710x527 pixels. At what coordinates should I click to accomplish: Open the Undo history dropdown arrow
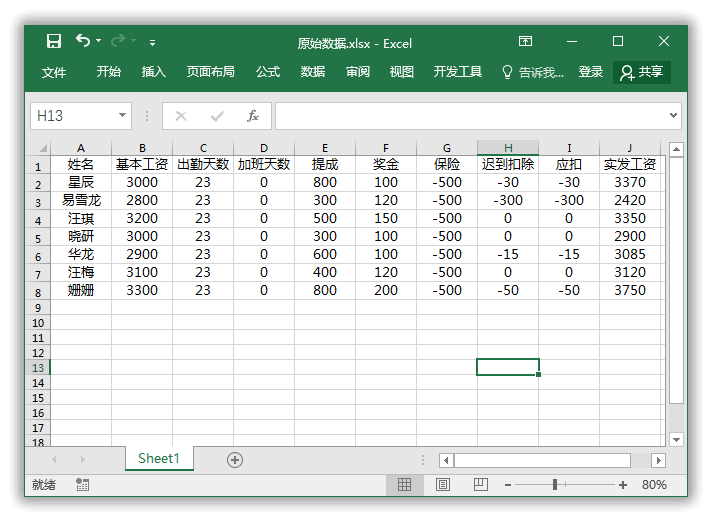pyautogui.click(x=98, y=41)
